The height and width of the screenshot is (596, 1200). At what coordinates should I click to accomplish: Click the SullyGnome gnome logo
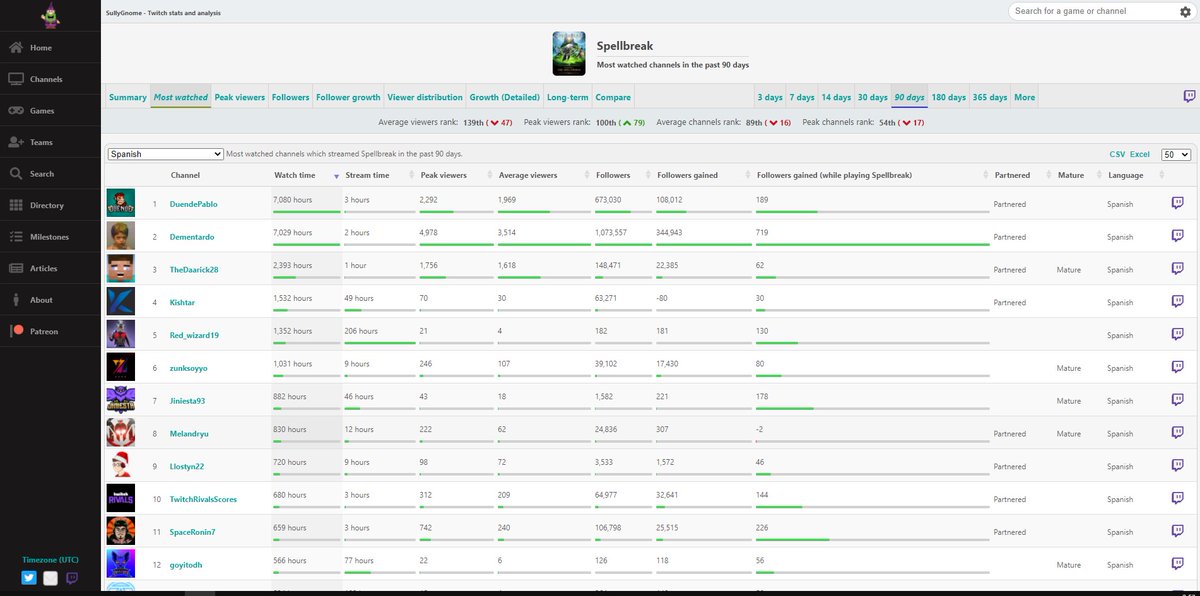pos(50,15)
